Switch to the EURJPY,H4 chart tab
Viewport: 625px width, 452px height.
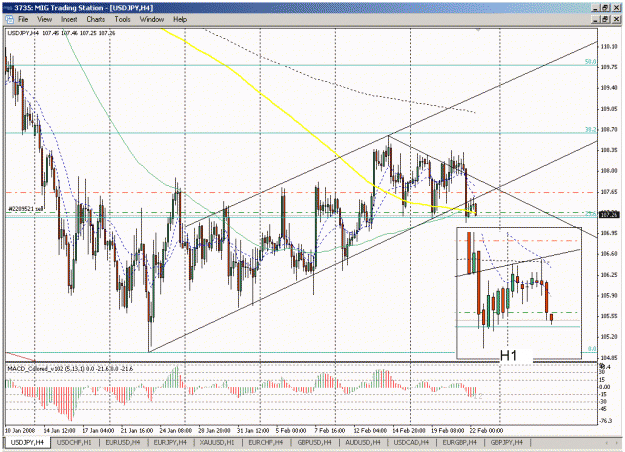pyautogui.click(x=170, y=442)
